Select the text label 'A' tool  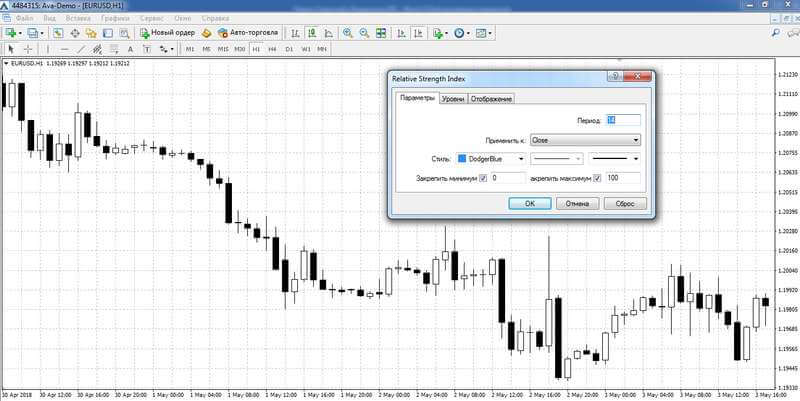(x=130, y=48)
